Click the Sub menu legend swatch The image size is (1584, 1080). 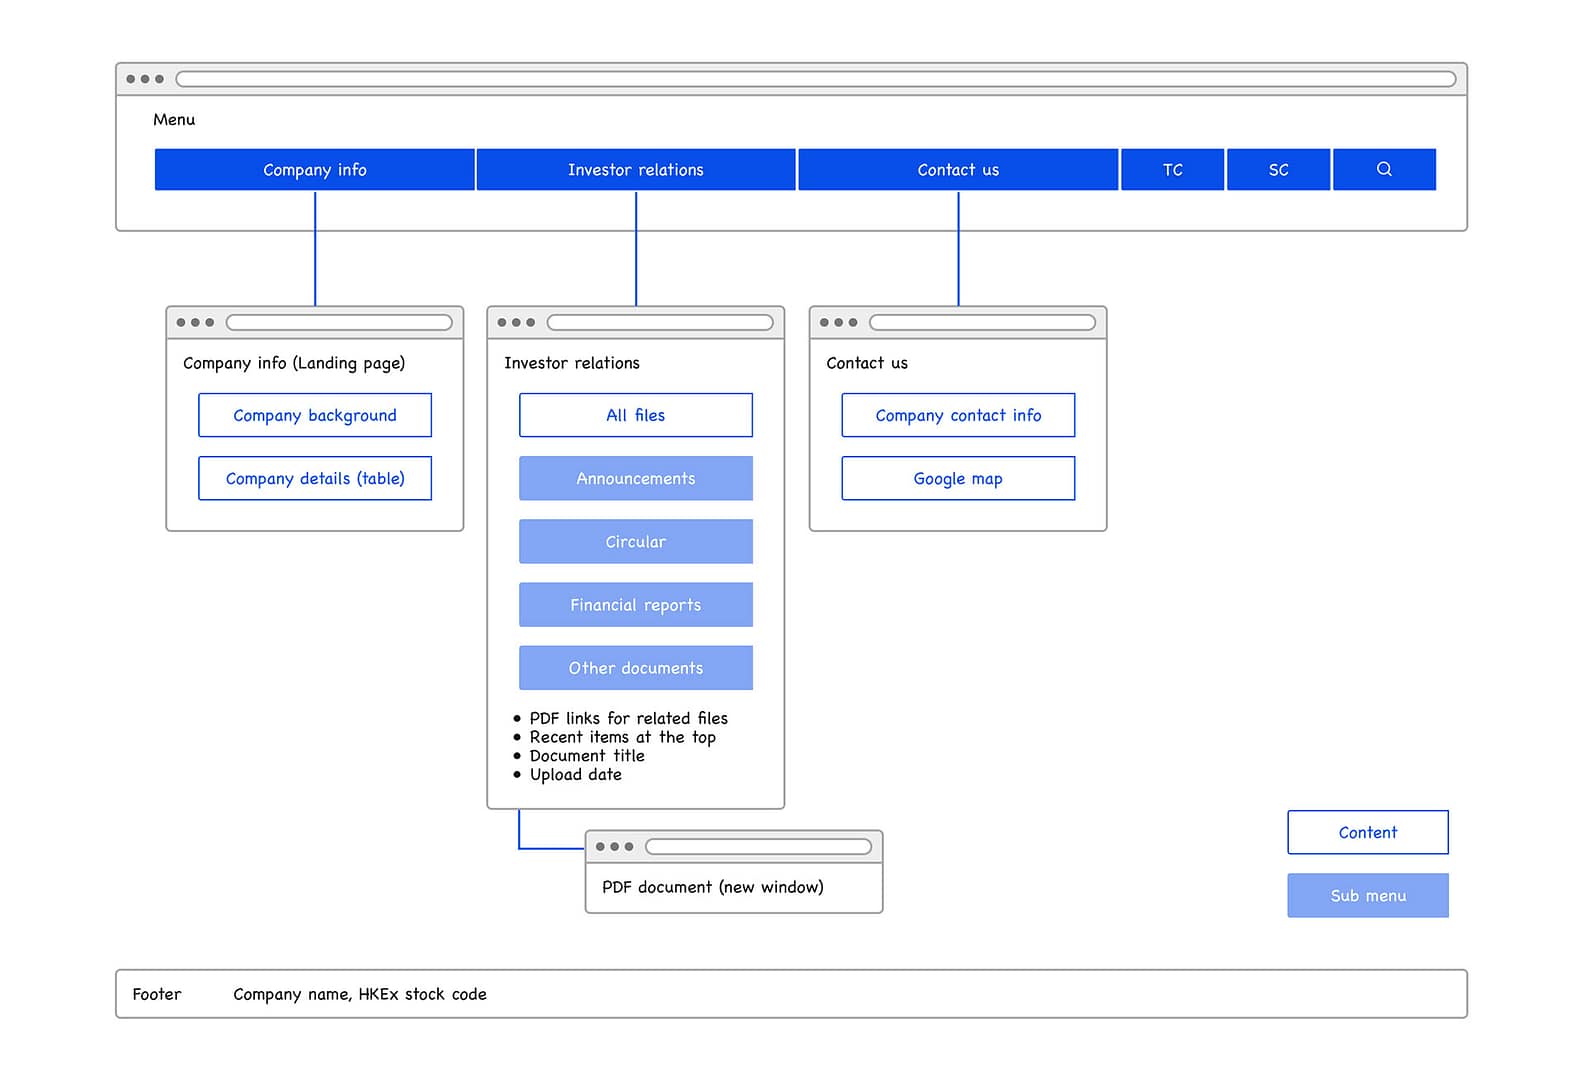1367,895
